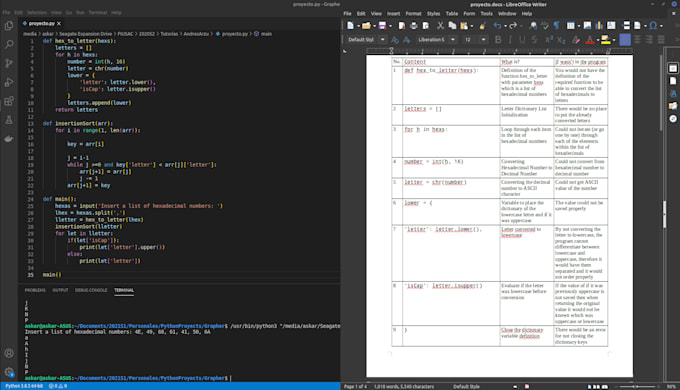Open the Run and Debug view in VS Code
This screenshot has width=680, height=390.
9,82
